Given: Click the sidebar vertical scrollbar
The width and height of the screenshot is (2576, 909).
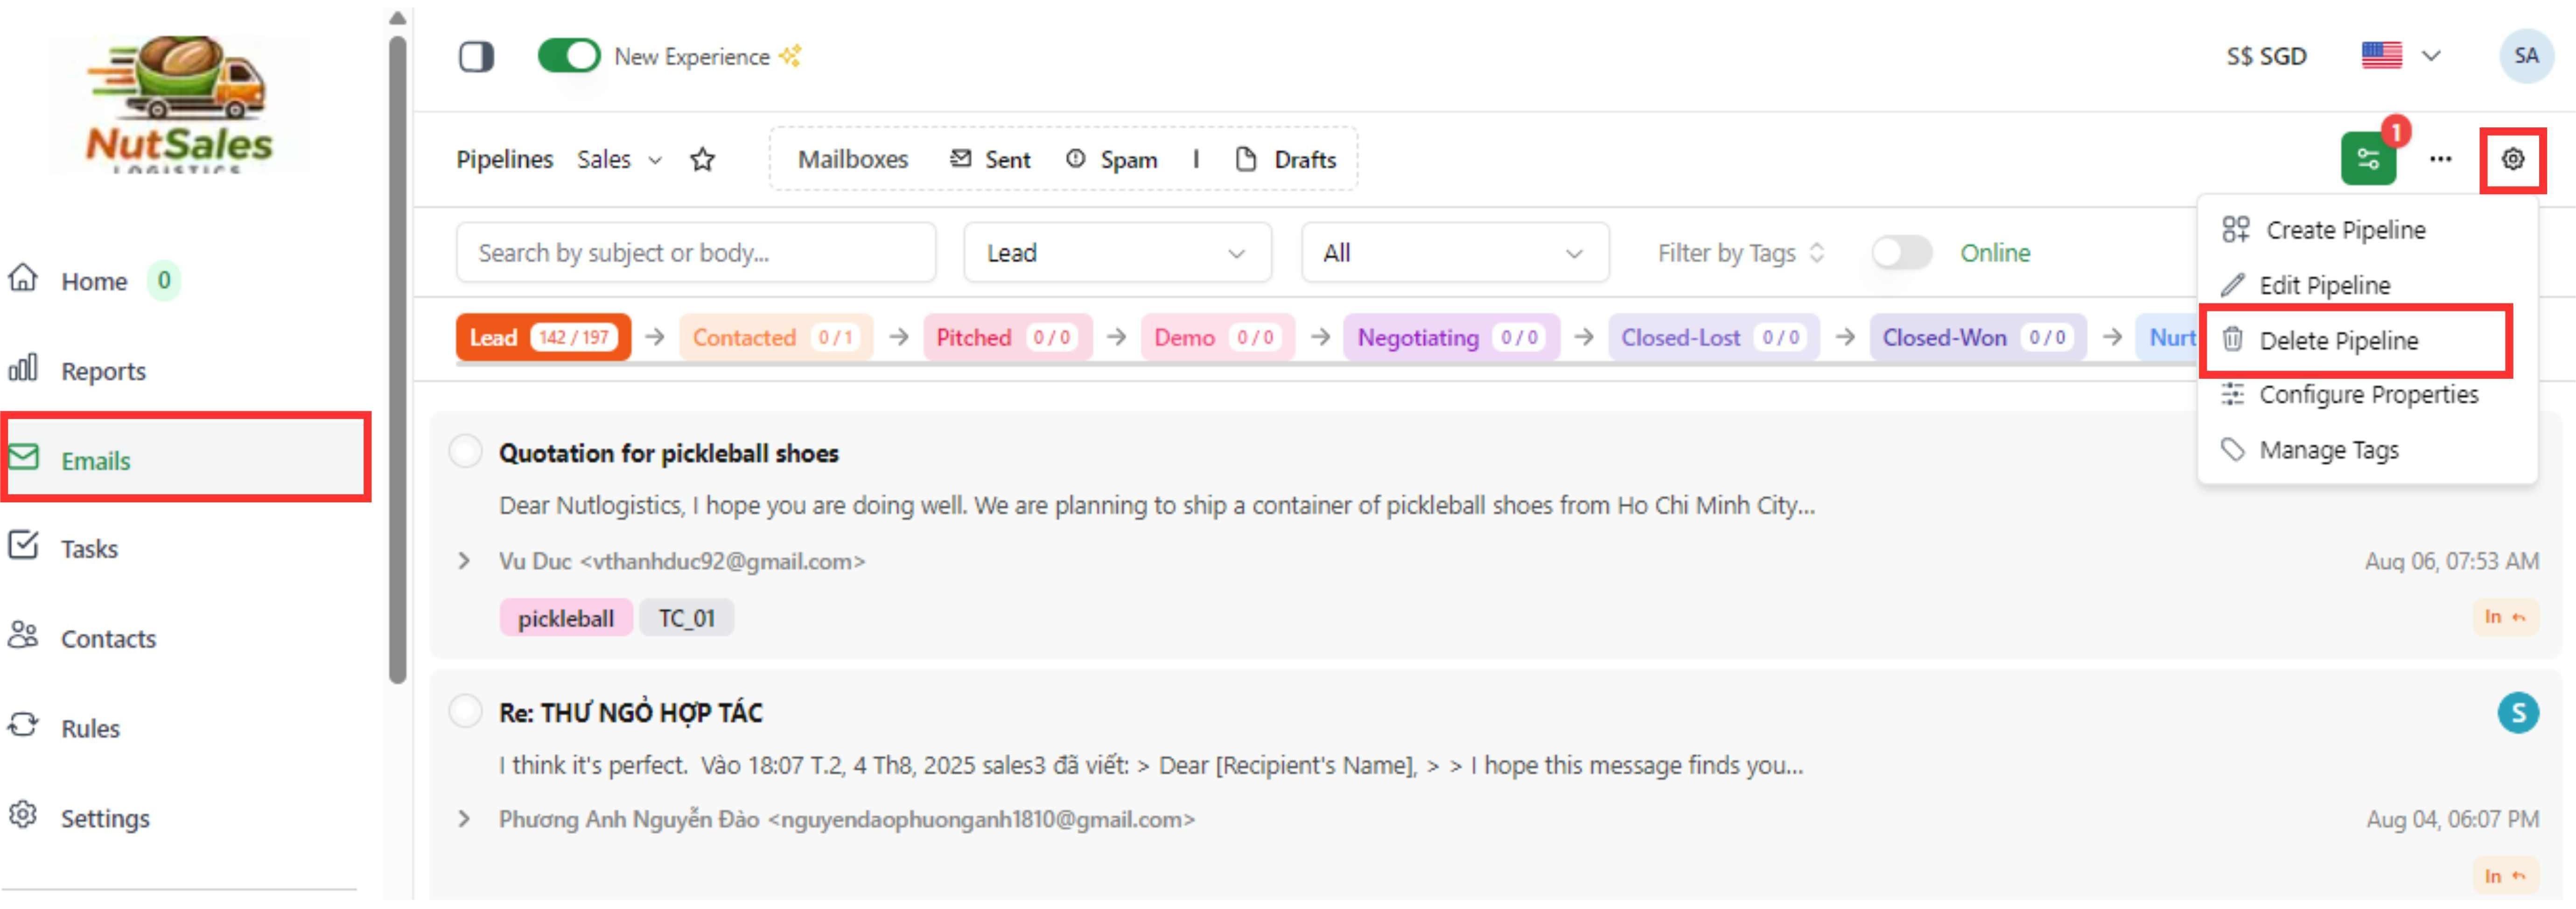Looking at the screenshot, I should [x=397, y=360].
